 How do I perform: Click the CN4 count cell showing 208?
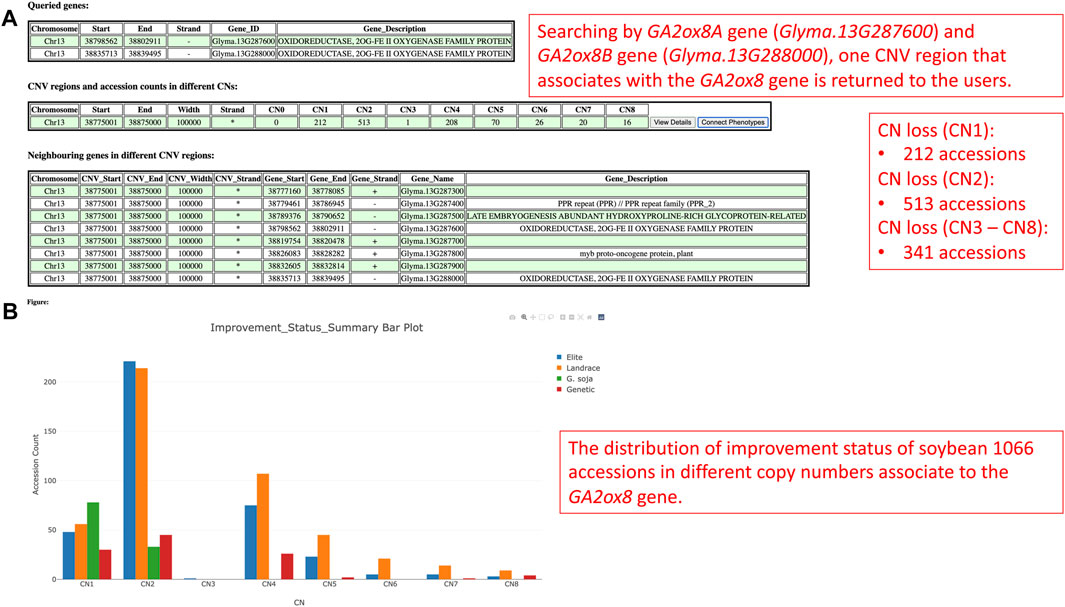coord(452,123)
